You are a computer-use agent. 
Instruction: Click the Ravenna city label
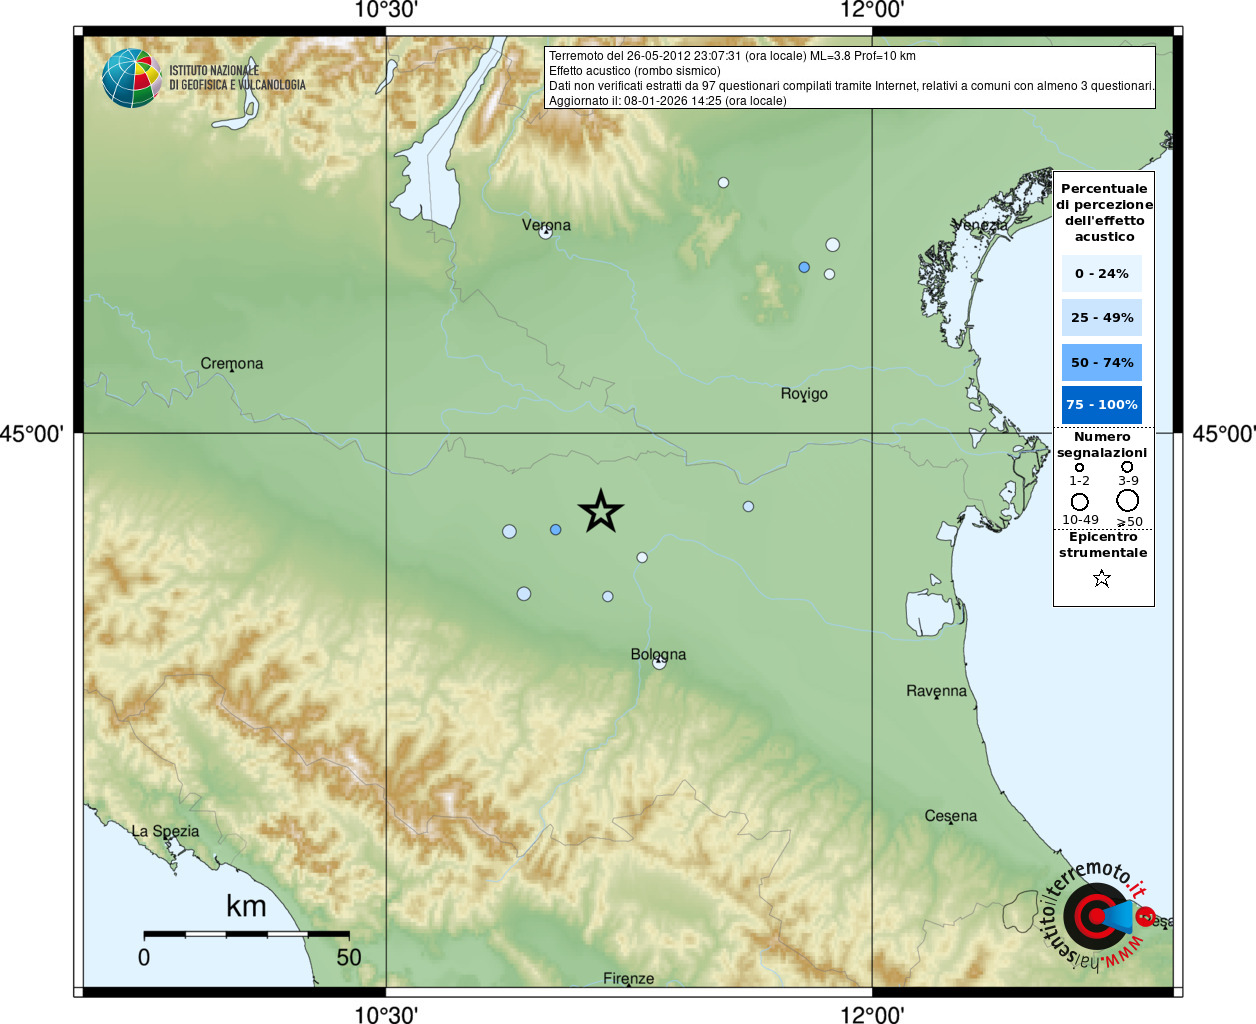pyautogui.click(x=936, y=691)
